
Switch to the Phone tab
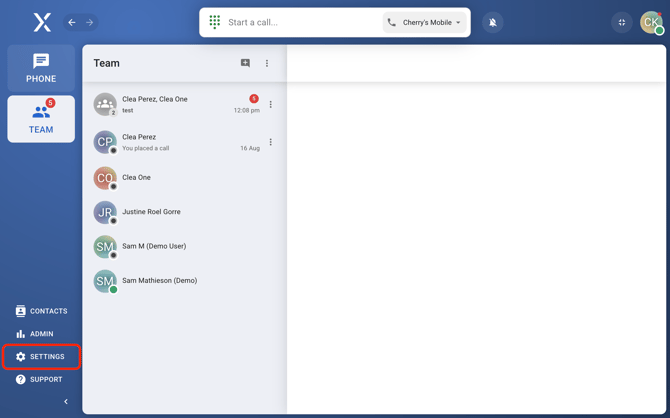coord(41,68)
